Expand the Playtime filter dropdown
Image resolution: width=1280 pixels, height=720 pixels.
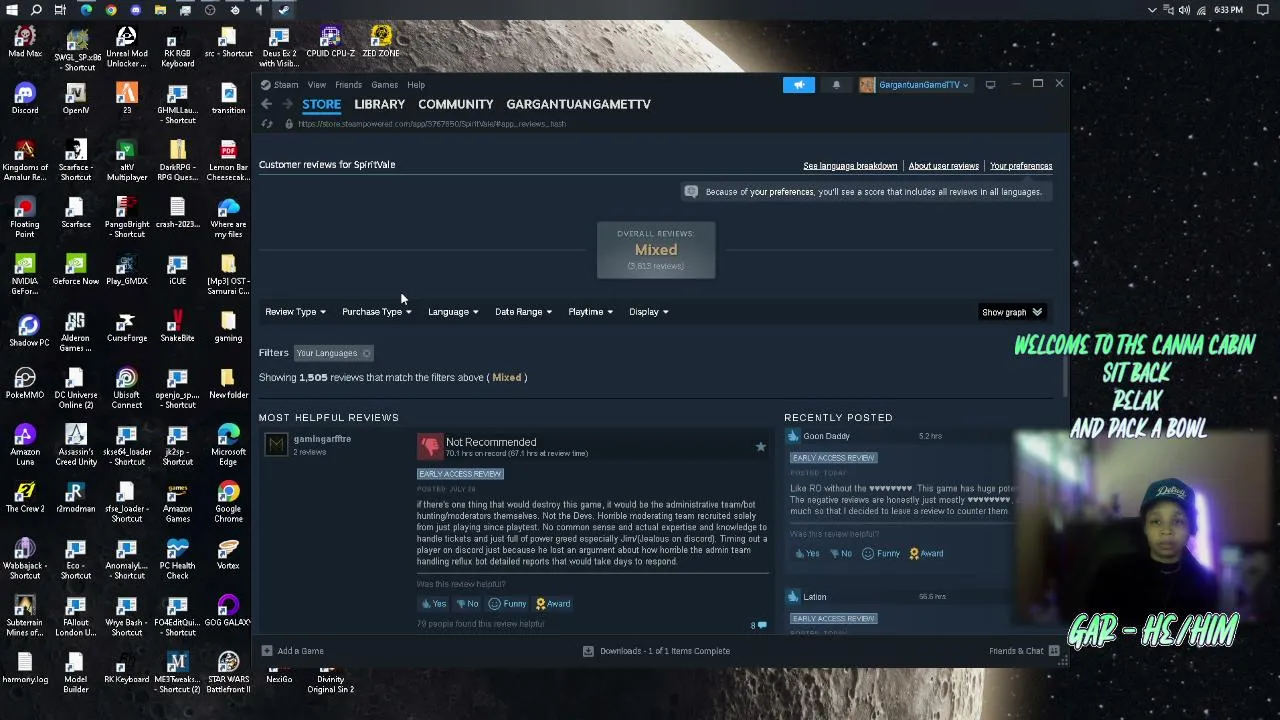pos(590,312)
